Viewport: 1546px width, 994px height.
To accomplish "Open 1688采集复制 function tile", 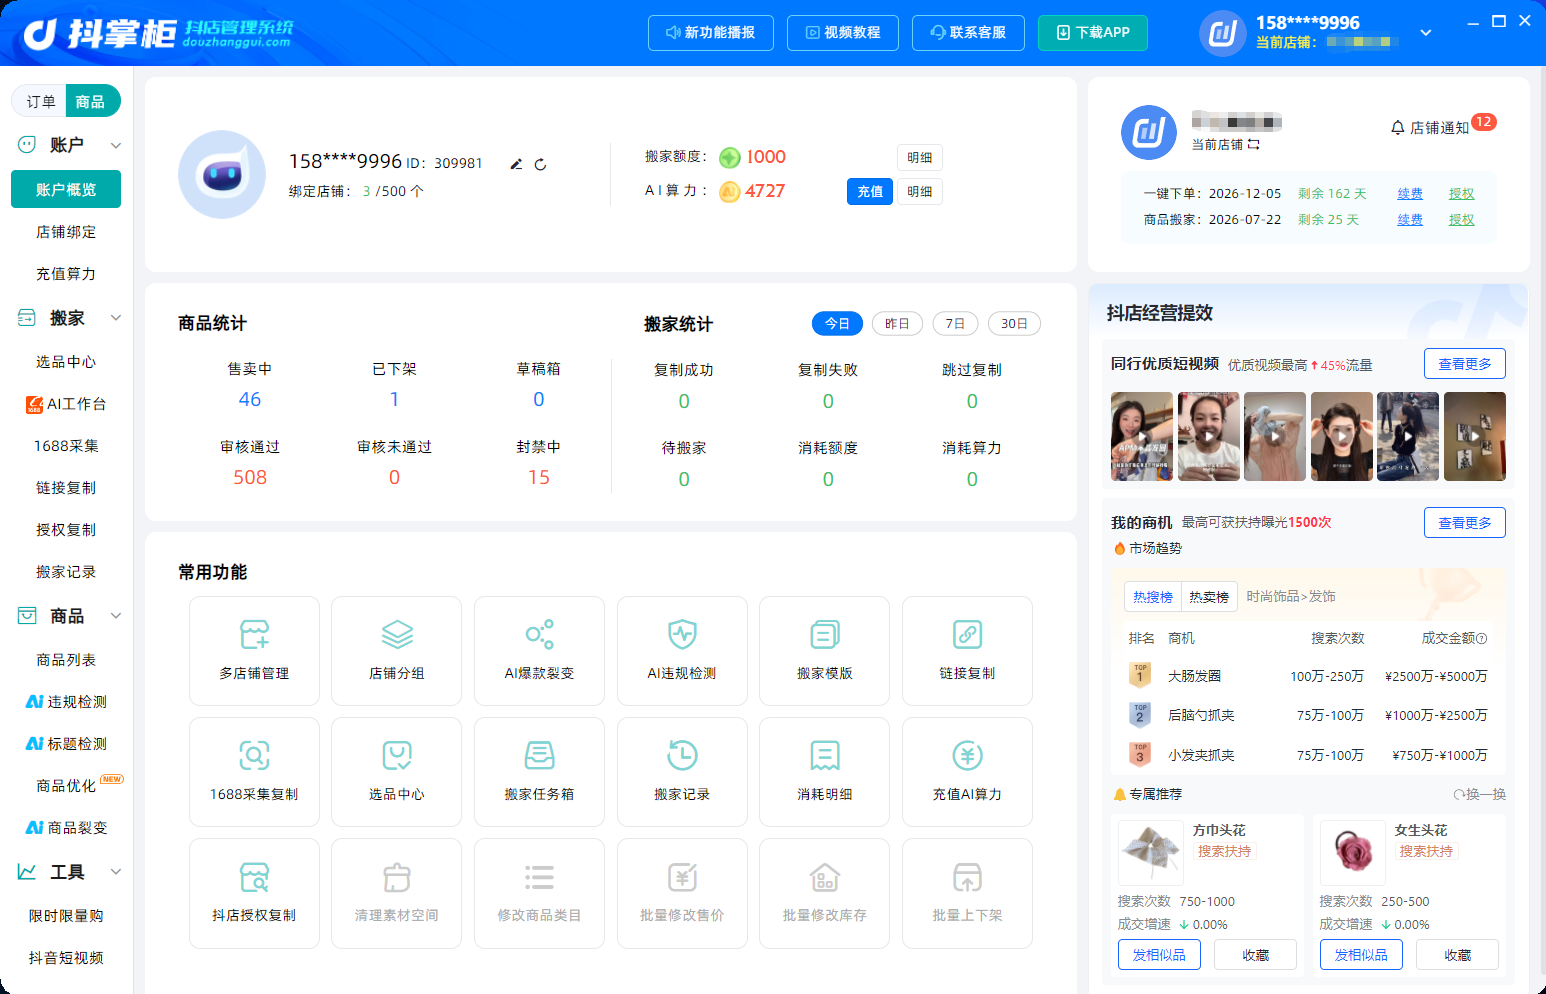I will pyautogui.click(x=254, y=772).
